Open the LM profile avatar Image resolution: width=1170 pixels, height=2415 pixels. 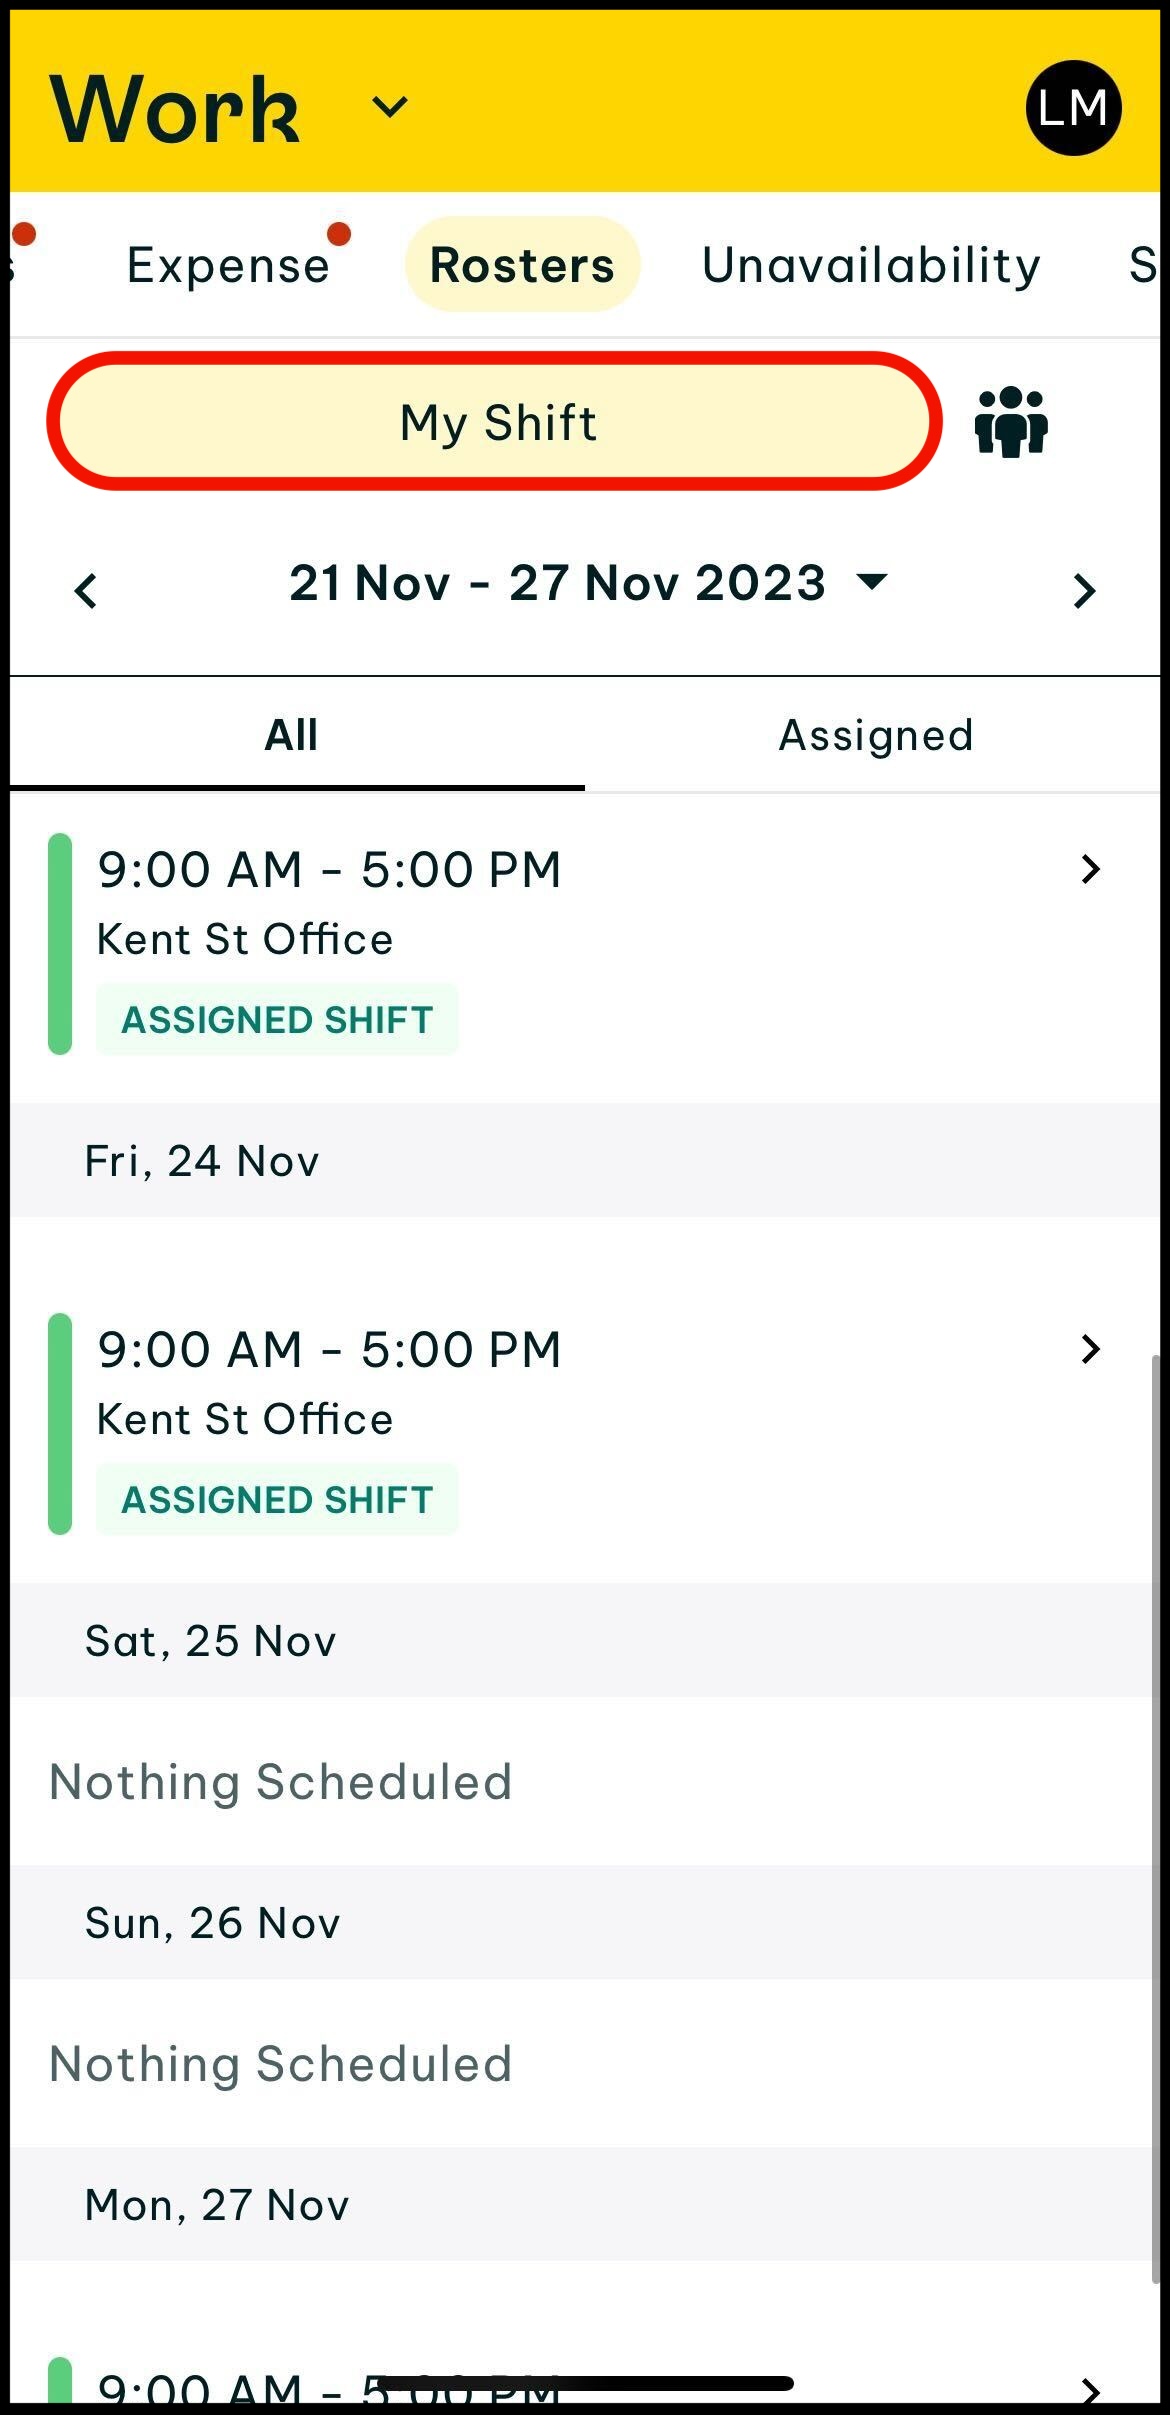[1073, 108]
